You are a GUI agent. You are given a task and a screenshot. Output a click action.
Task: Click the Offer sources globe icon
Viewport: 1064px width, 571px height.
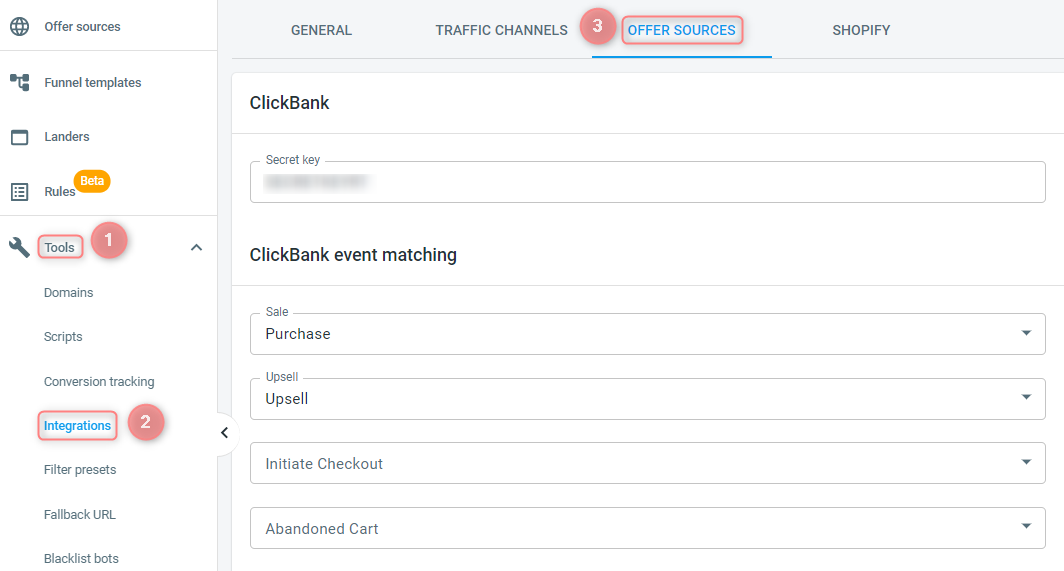(x=20, y=26)
